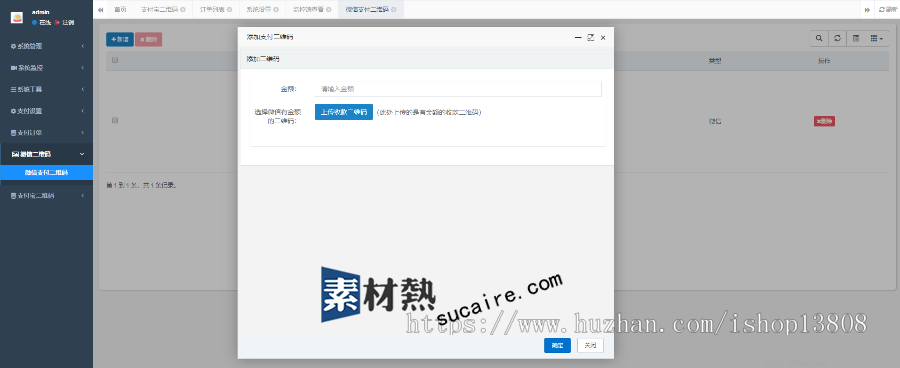Switch to the 首页 tab

121,9
